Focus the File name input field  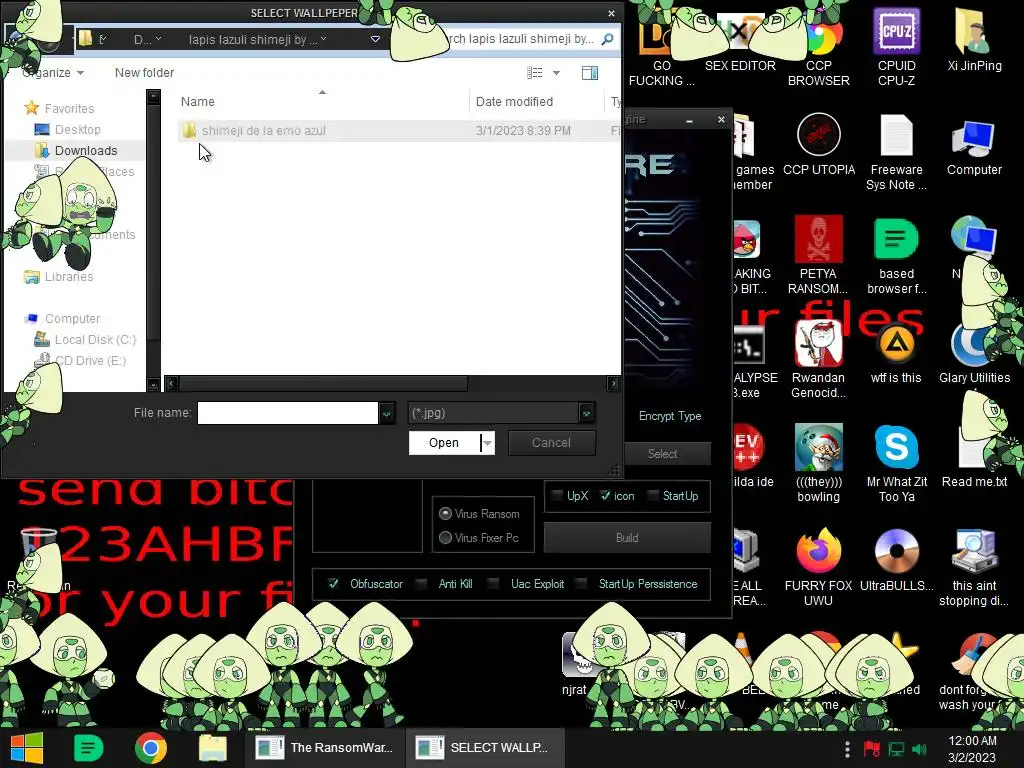[x=287, y=413]
